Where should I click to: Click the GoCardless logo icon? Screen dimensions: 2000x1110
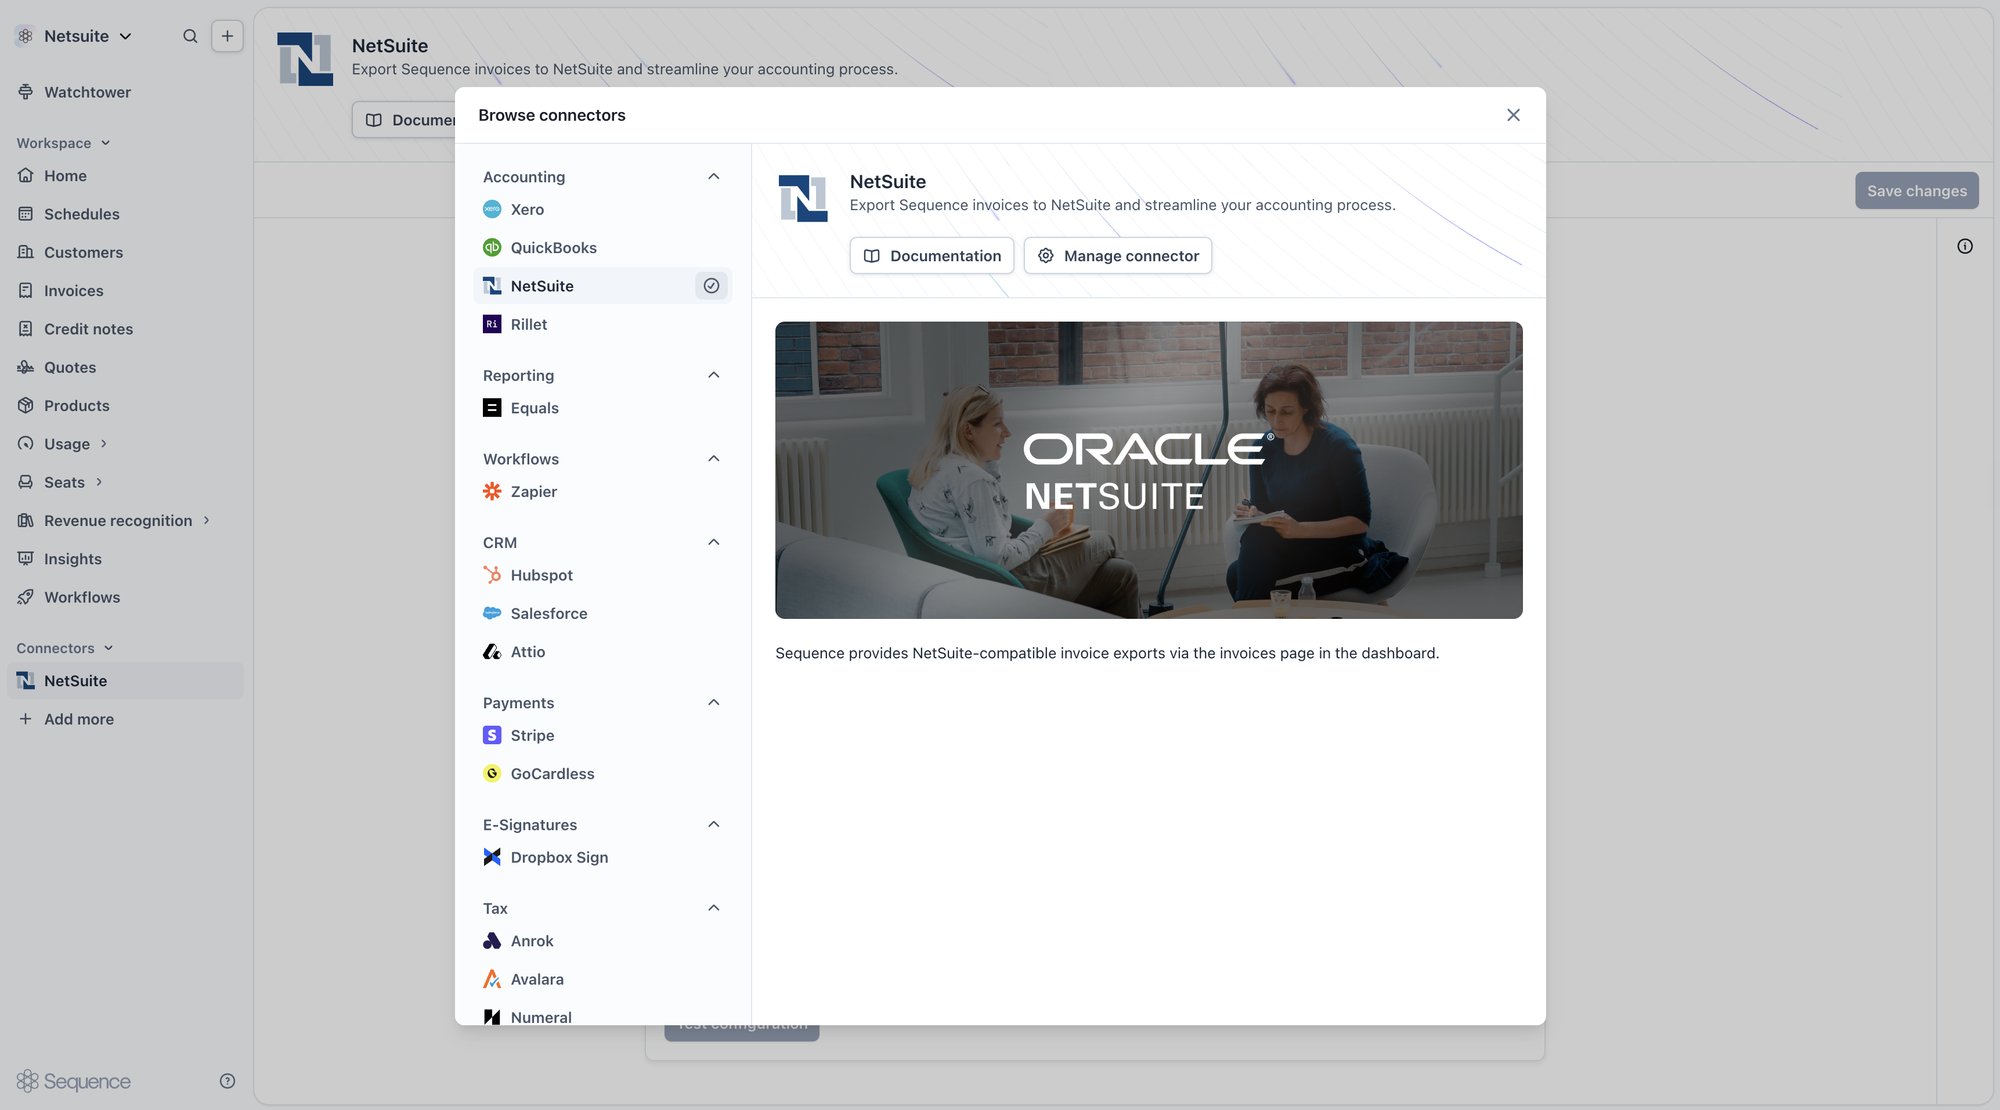(492, 773)
